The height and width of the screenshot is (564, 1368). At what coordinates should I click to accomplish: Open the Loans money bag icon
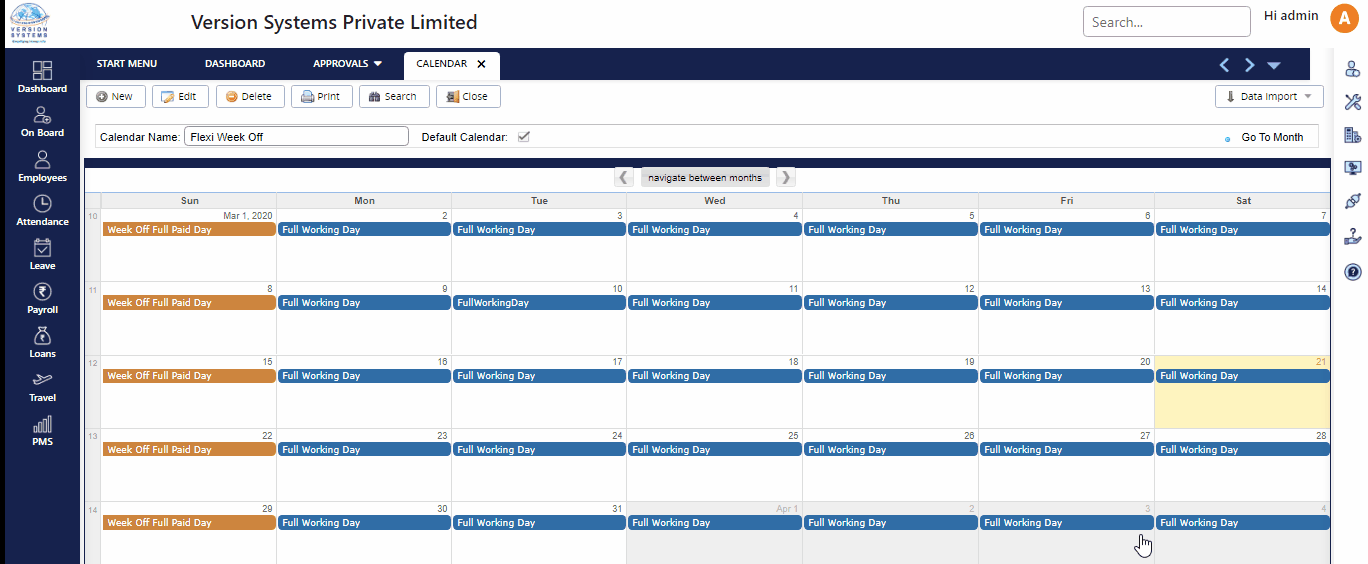[x=42, y=336]
